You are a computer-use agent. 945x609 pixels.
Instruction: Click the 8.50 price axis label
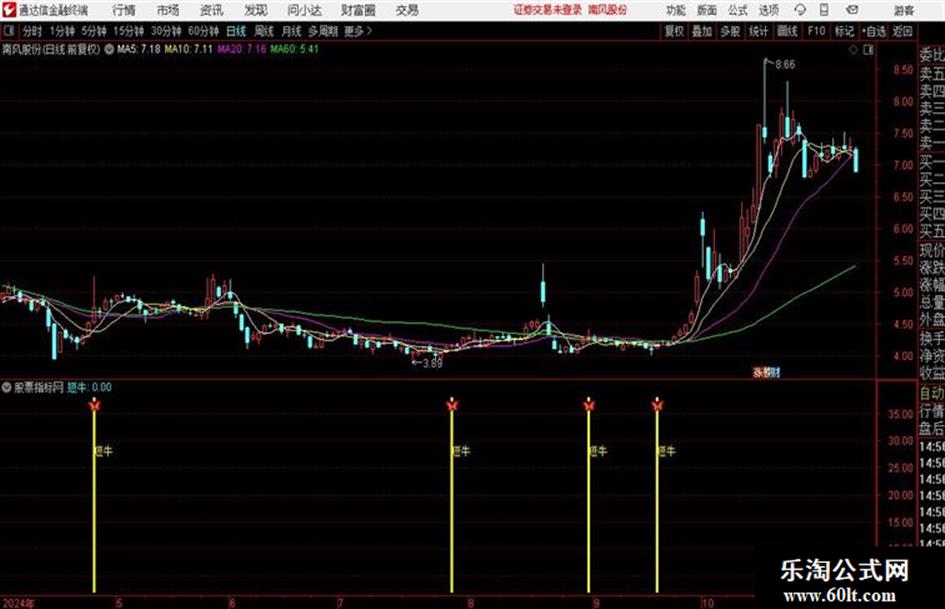903,70
